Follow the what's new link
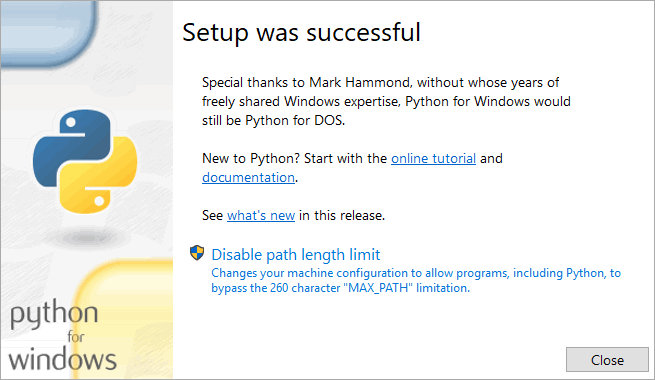Image resolution: width=655 pixels, height=380 pixels. [x=261, y=215]
